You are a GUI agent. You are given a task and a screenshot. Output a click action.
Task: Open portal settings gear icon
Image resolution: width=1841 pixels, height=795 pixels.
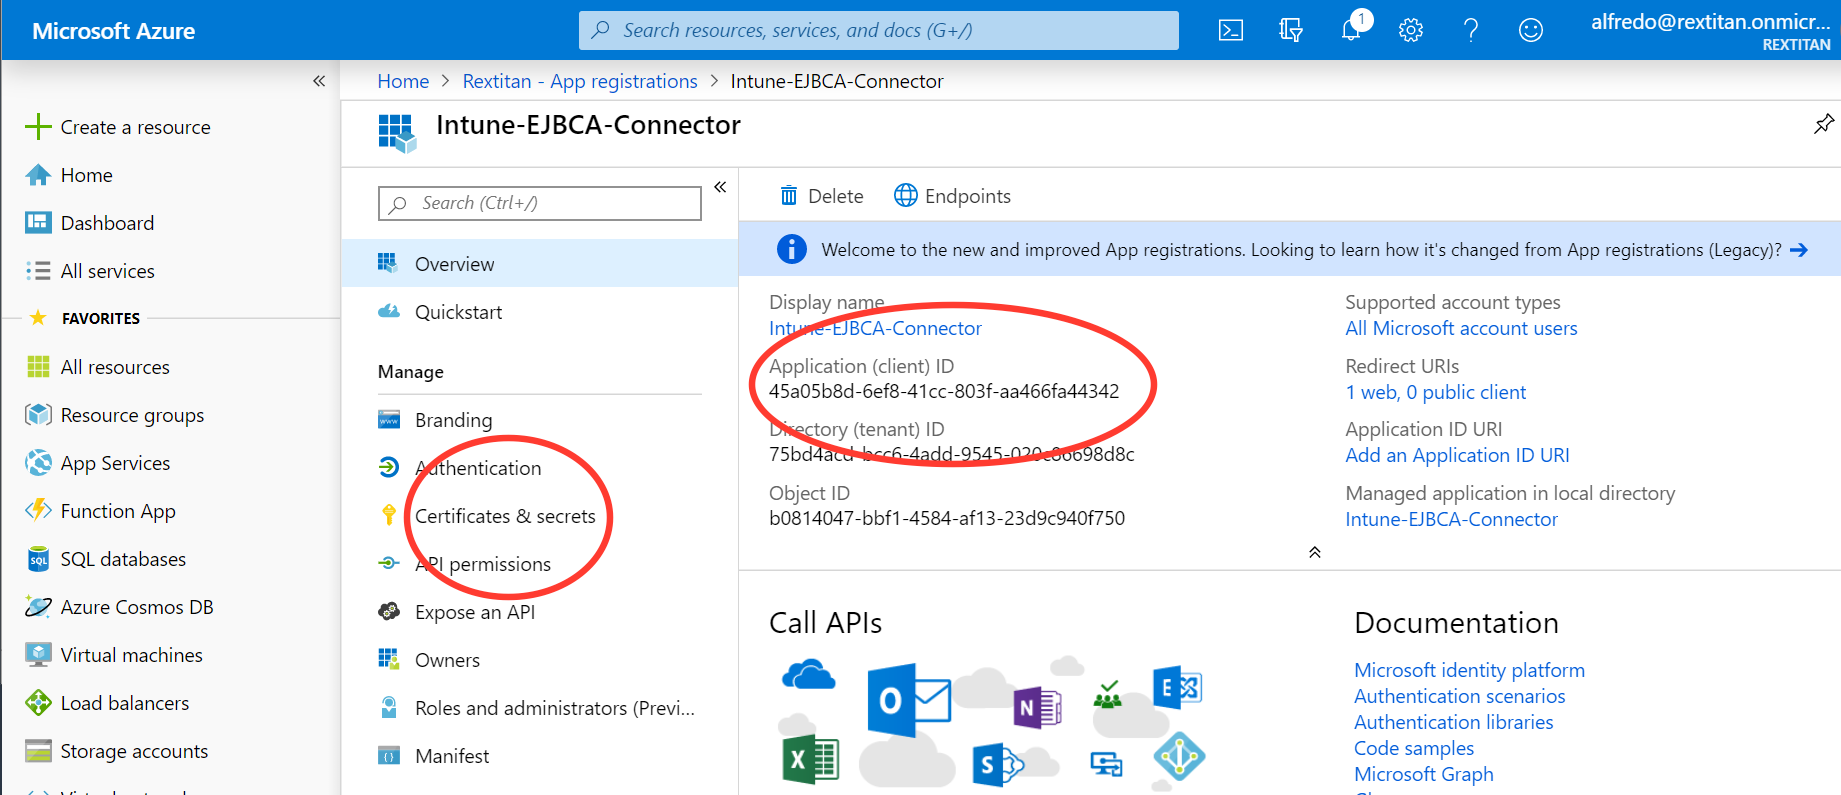(x=1411, y=30)
